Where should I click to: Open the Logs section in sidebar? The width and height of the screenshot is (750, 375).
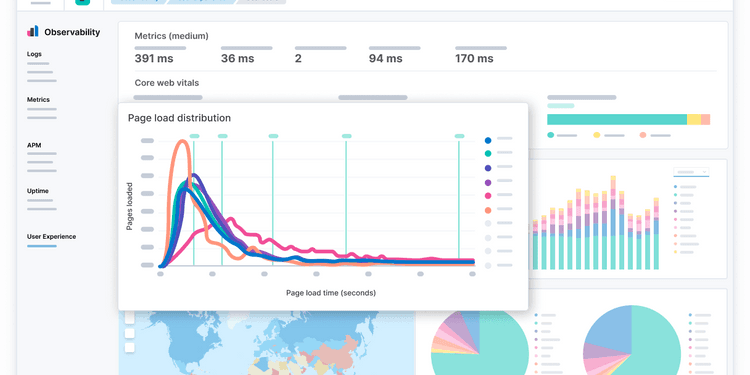(x=34, y=54)
